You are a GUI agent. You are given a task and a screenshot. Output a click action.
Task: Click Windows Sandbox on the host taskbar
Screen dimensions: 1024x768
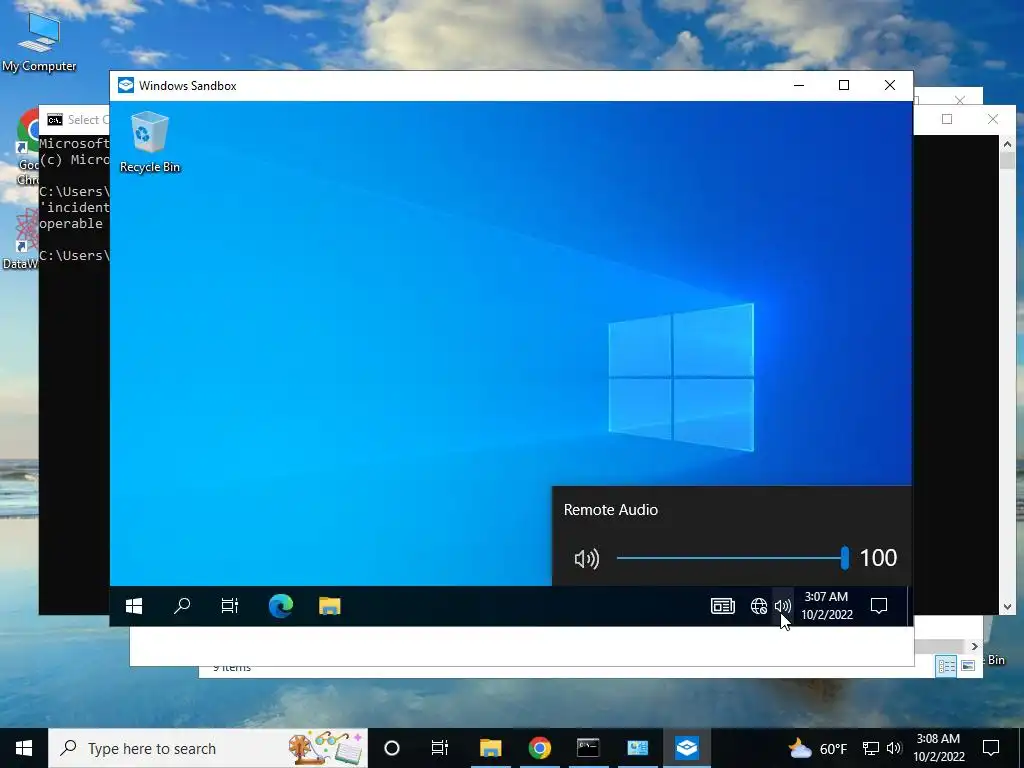pyautogui.click(x=686, y=748)
